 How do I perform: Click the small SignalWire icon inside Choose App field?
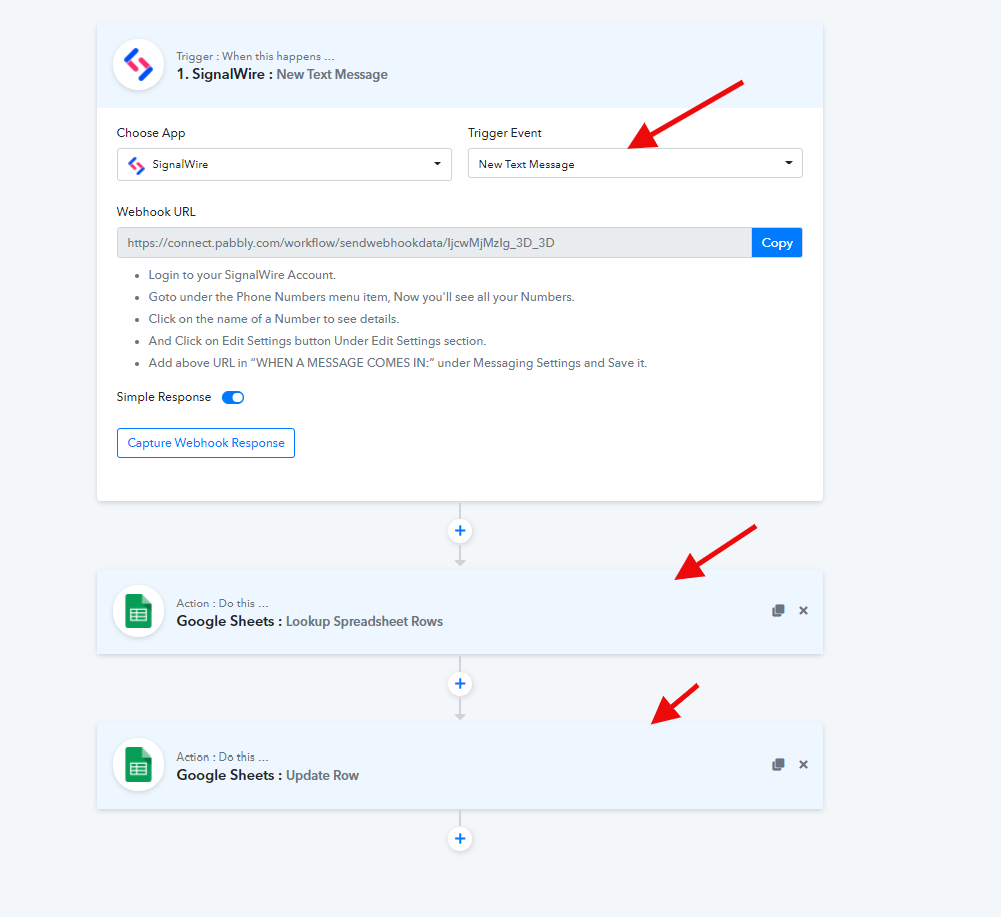(x=137, y=165)
